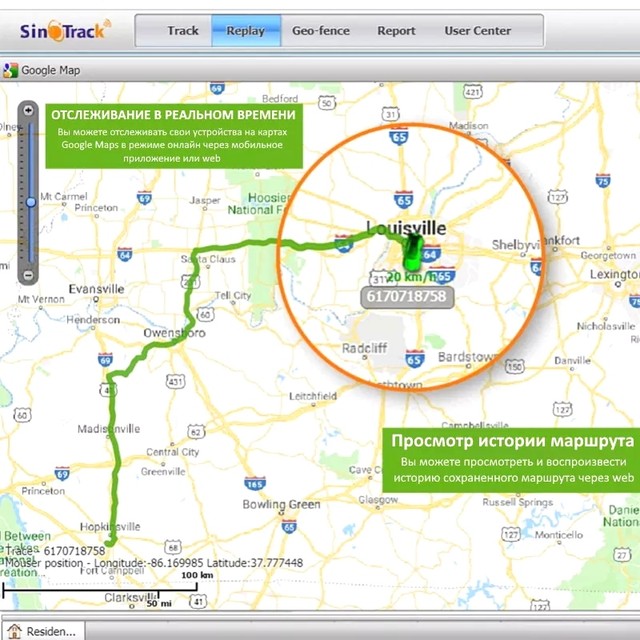Click the Madisonville city label
The height and width of the screenshot is (640, 640).
point(109,429)
